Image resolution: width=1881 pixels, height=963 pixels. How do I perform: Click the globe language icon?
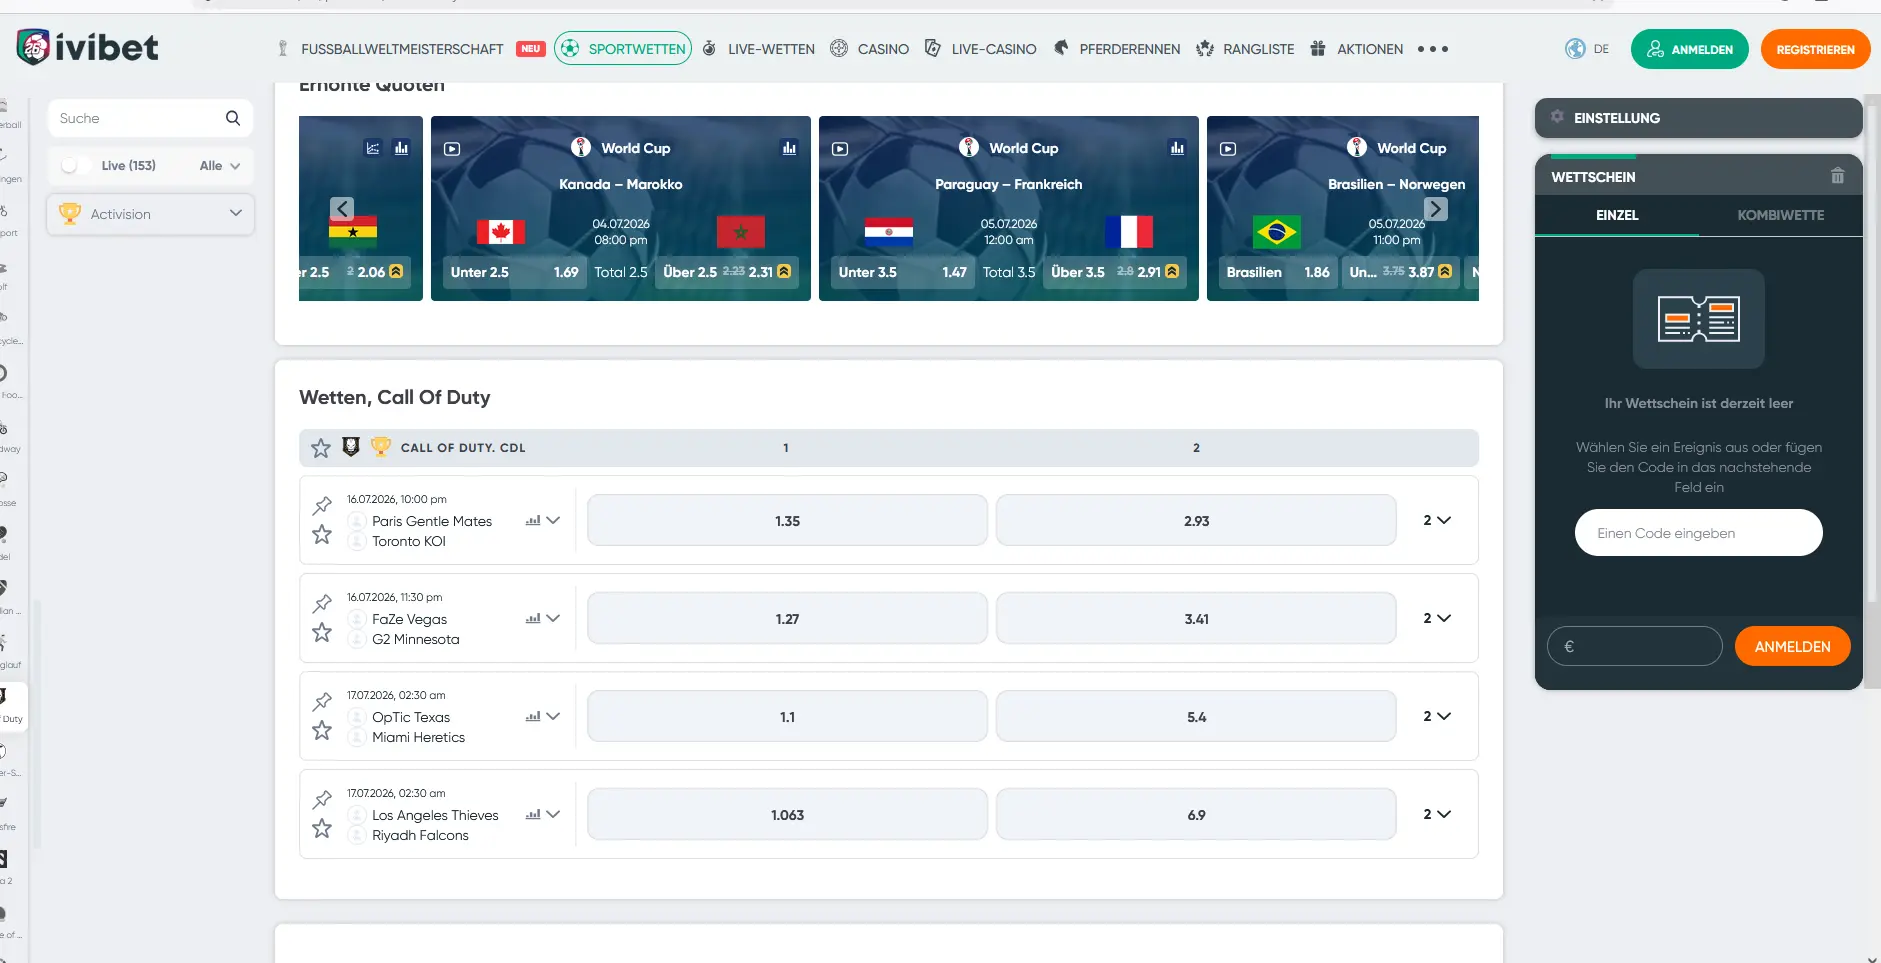coord(1576,49)
